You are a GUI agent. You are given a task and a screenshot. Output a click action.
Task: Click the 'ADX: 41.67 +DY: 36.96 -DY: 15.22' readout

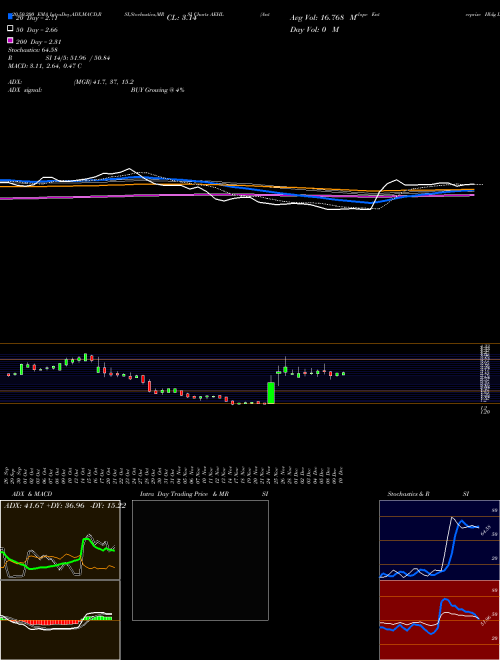65,505
